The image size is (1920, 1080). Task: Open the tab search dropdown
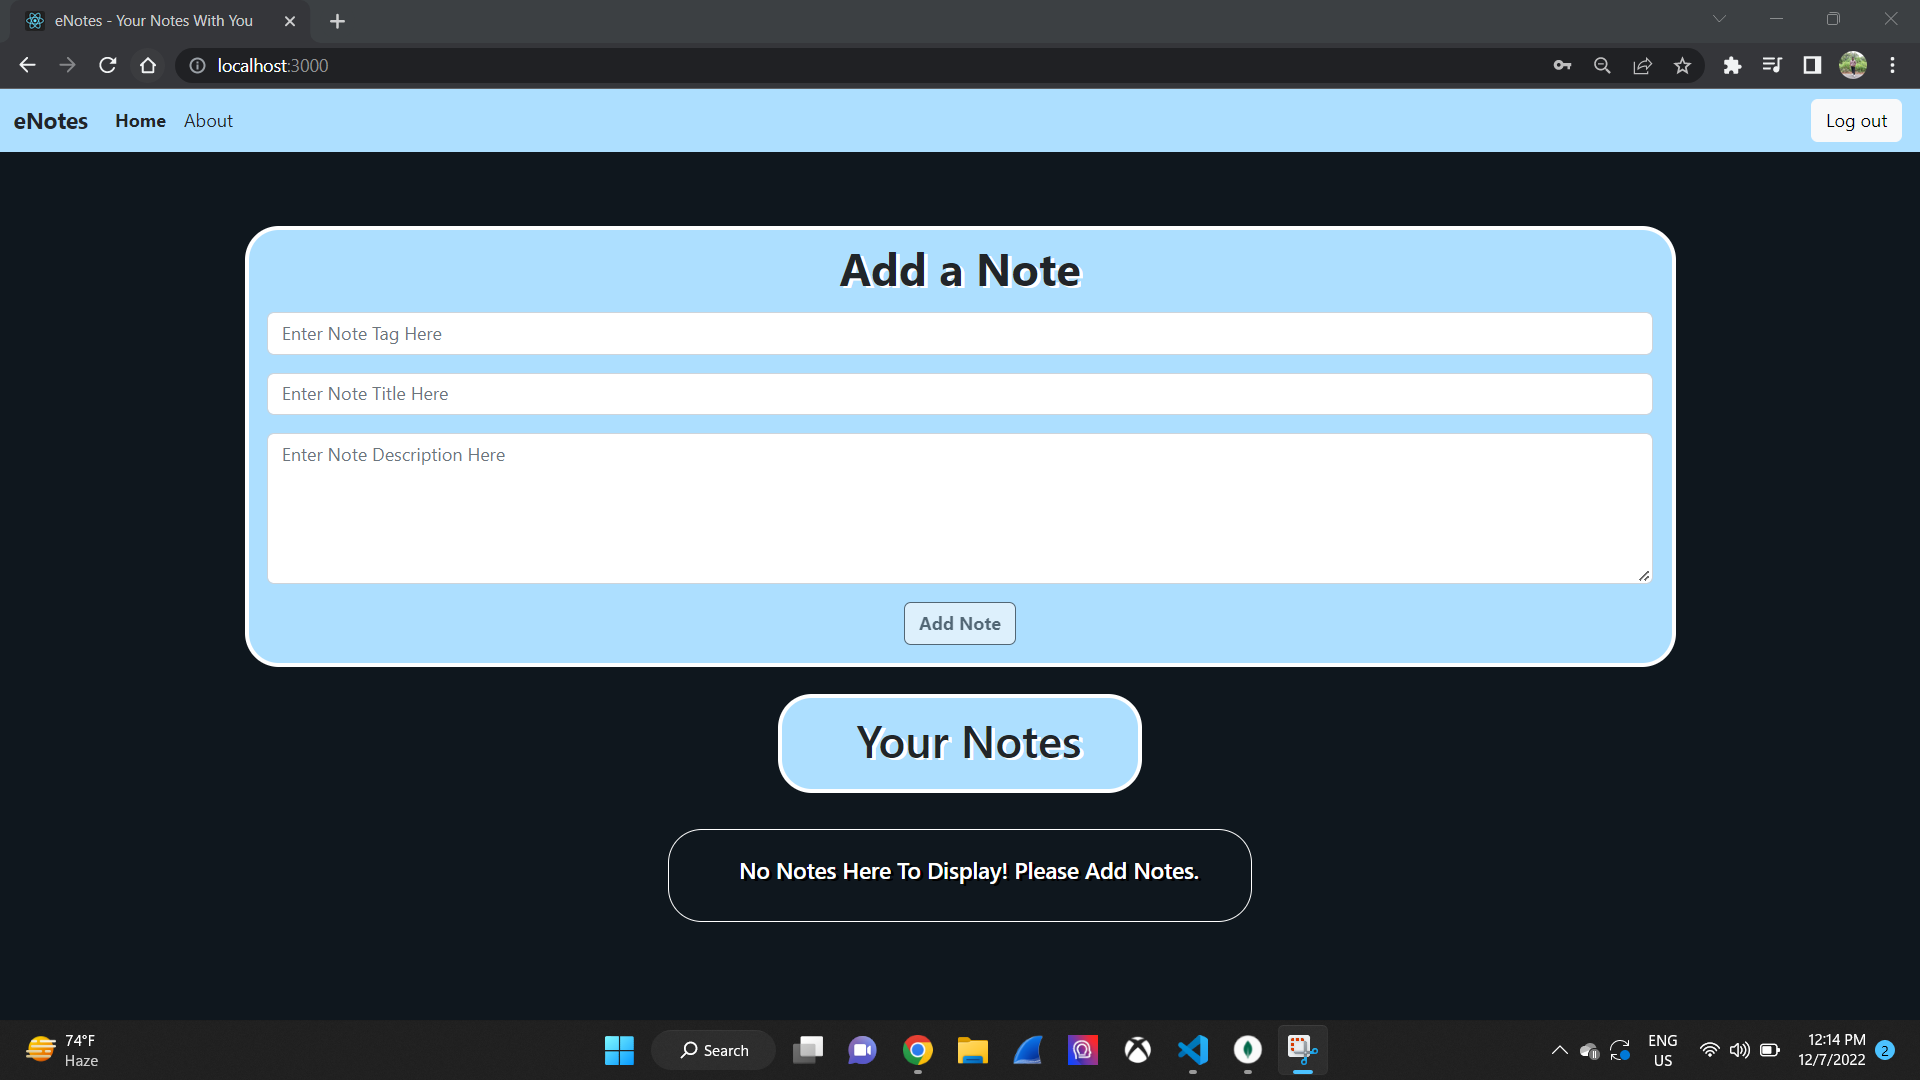click(x=1719, y=18)
